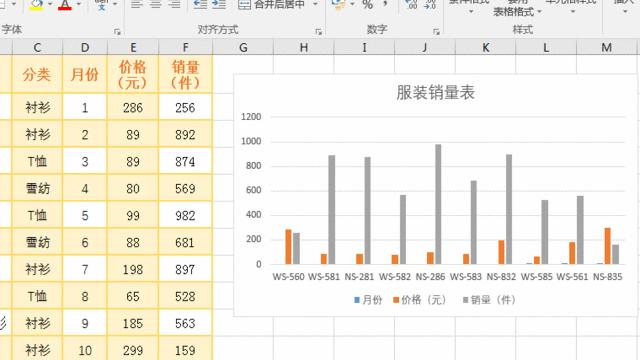The width and height of the screenshot is (640, 360).
Task: Open the 数字 group dialog launcher
Action: (x=436, y=31)
